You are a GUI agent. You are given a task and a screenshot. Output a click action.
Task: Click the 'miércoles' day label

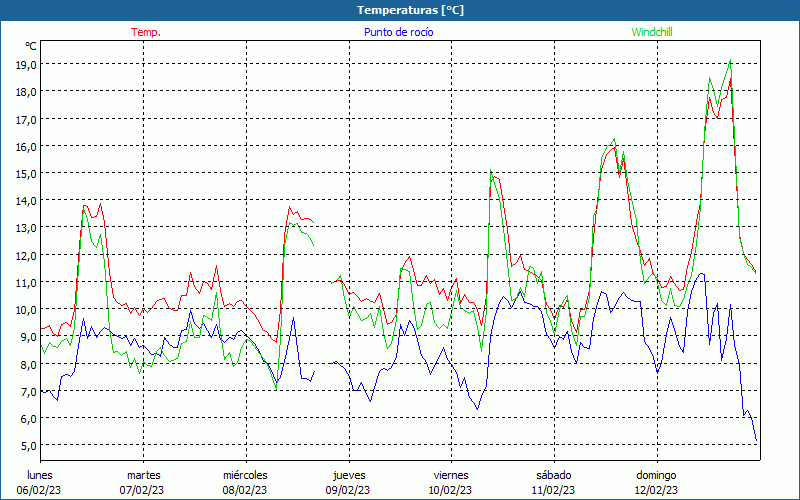(x=245, y=475)
